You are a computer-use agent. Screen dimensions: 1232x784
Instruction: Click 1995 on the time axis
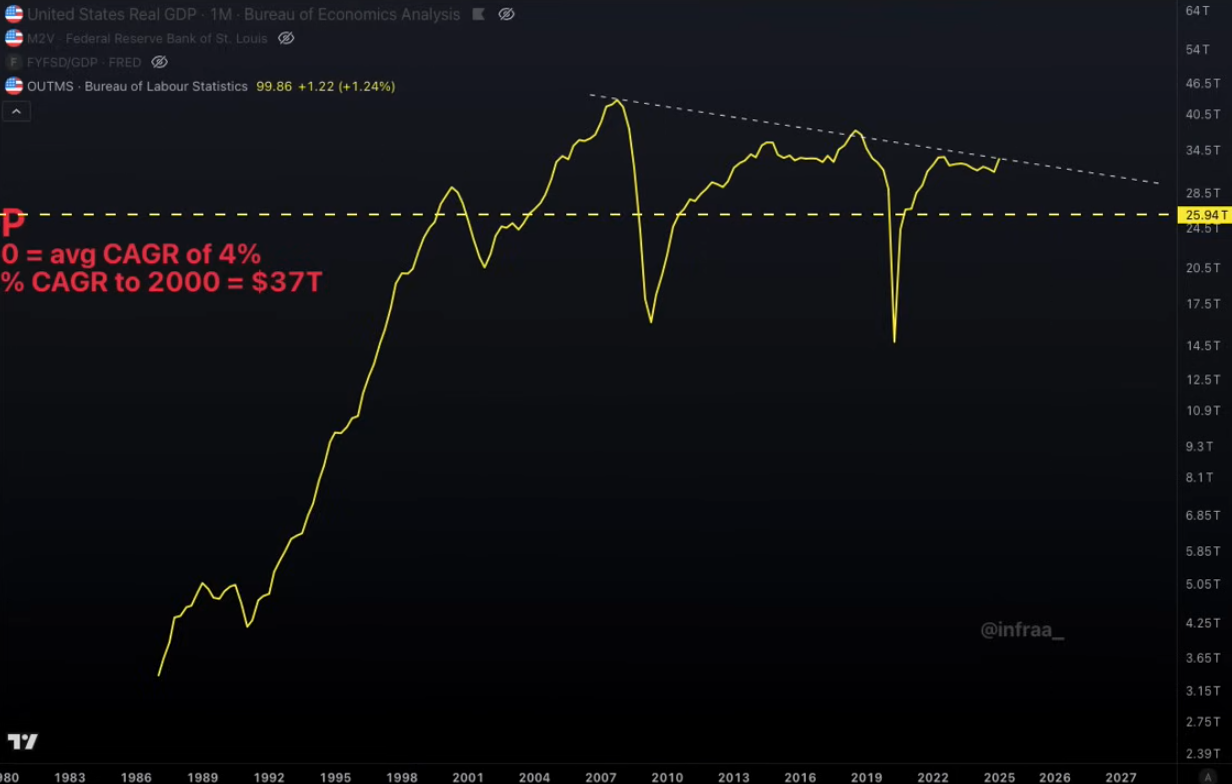[335, 777]
